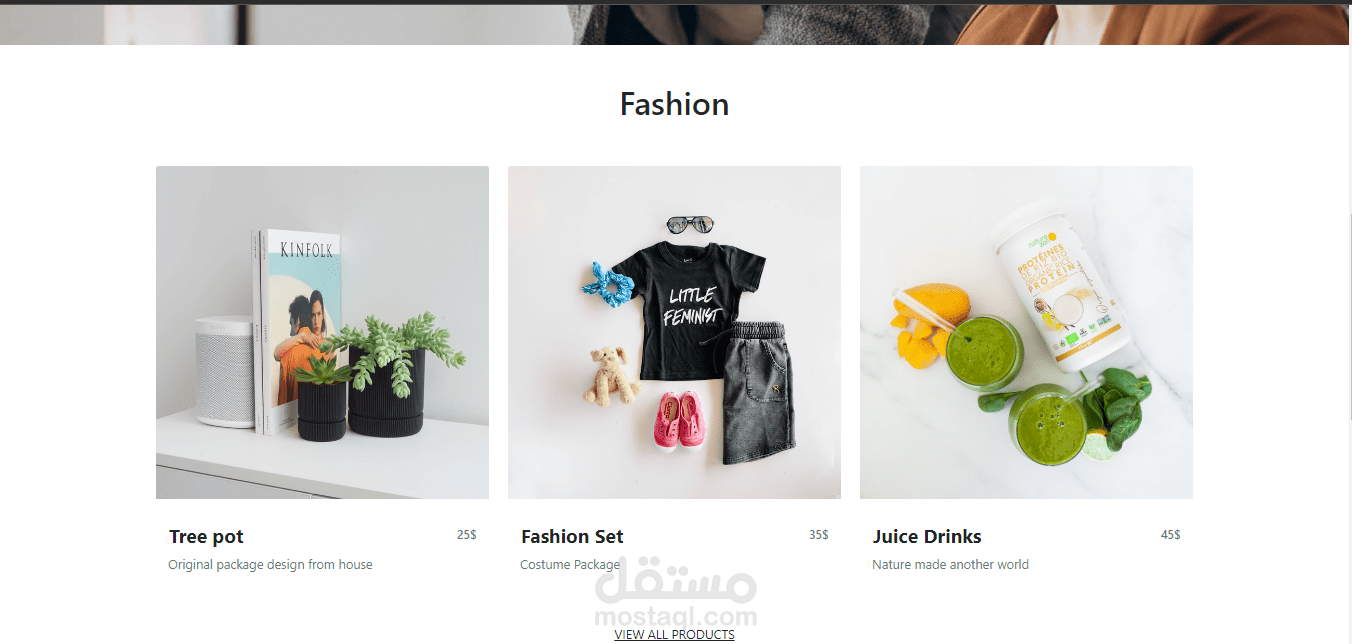Click the Fashion Set product title
The width and height of the screenshot is (1352, 644).
pos(572,537)
